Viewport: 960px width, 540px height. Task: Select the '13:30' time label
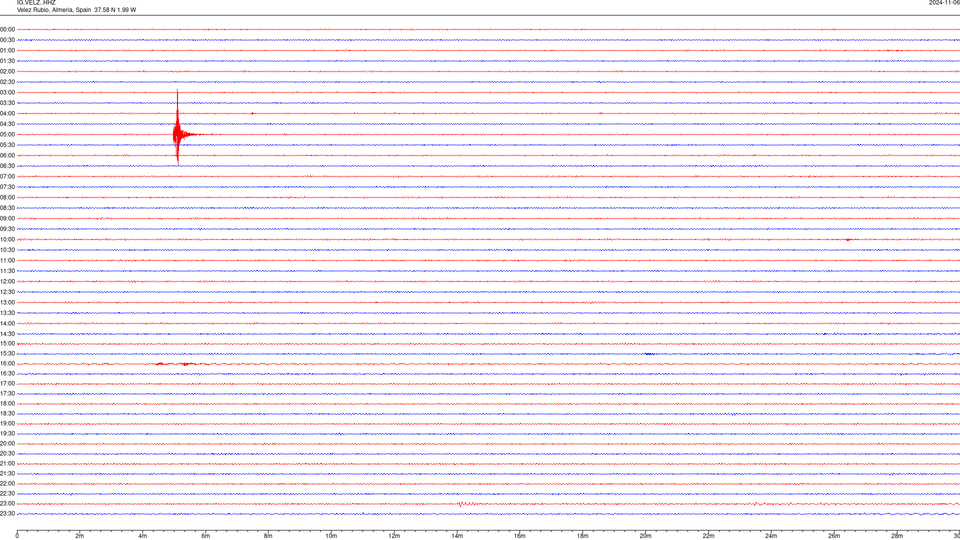click(7, 313)
